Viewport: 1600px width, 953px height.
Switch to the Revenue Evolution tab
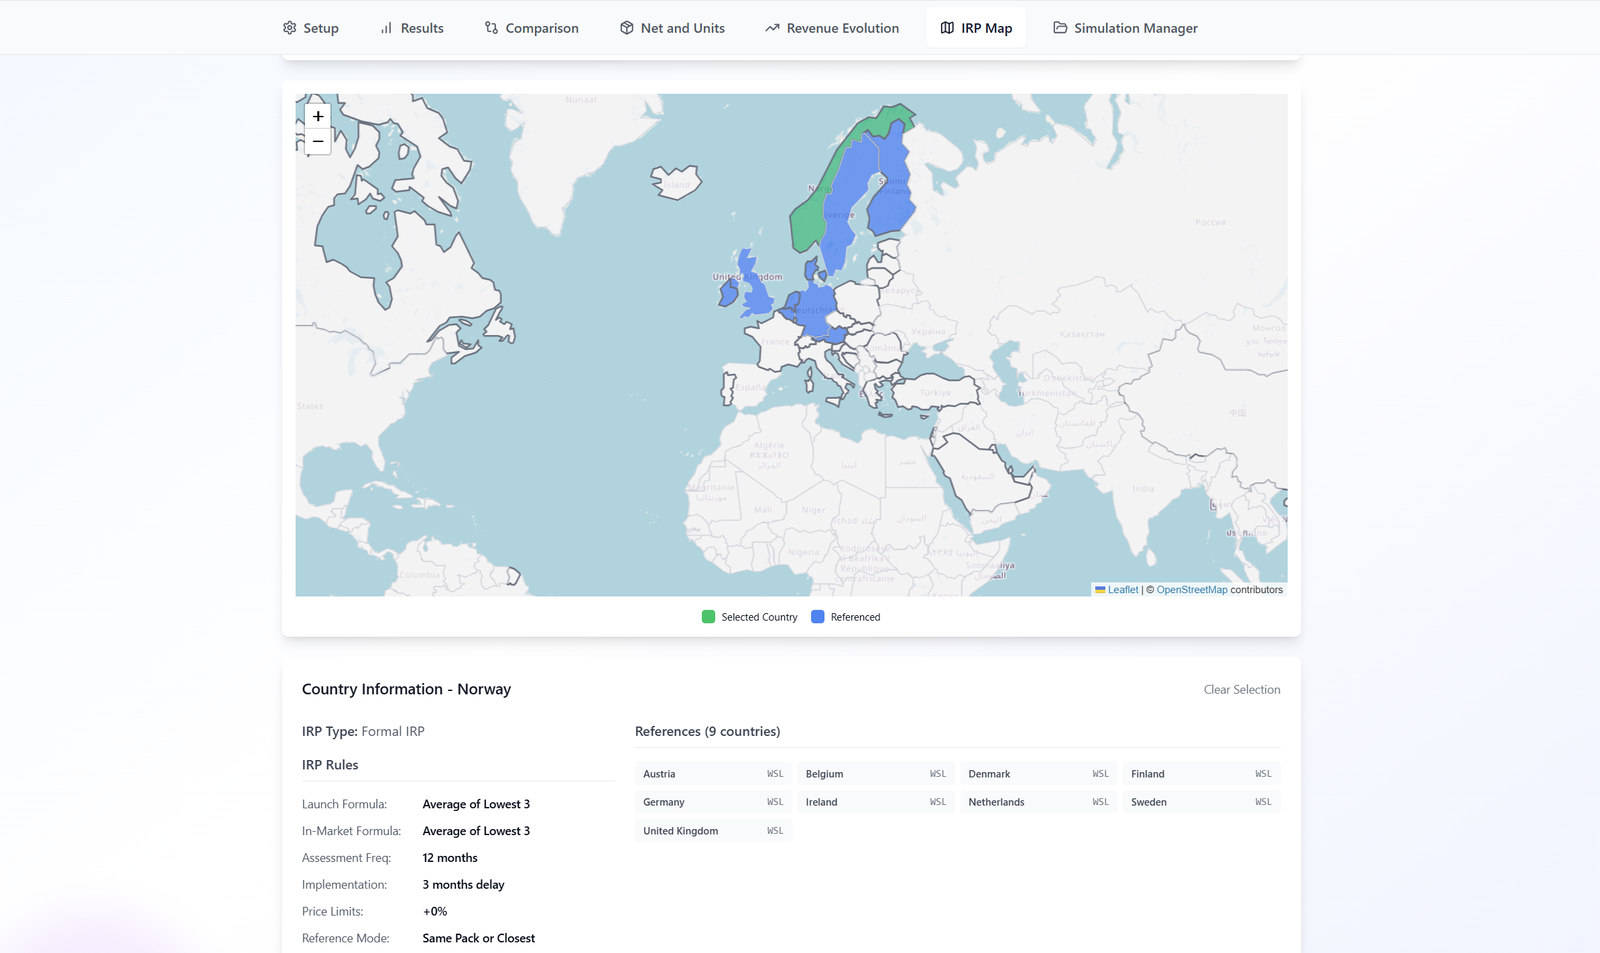(831, 27)
